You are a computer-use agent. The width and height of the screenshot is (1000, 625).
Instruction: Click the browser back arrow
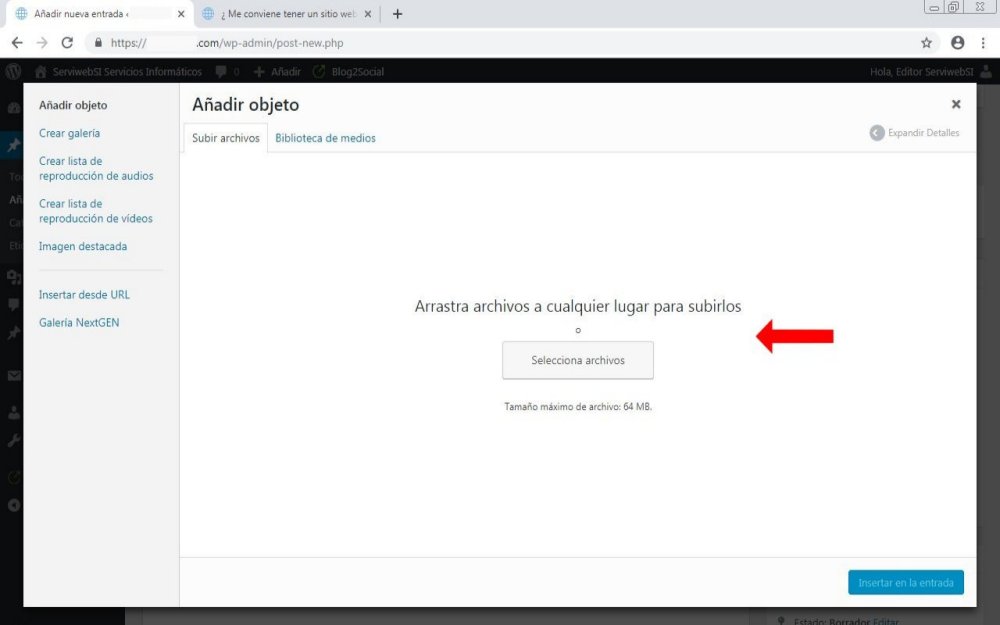pos(17,43)
